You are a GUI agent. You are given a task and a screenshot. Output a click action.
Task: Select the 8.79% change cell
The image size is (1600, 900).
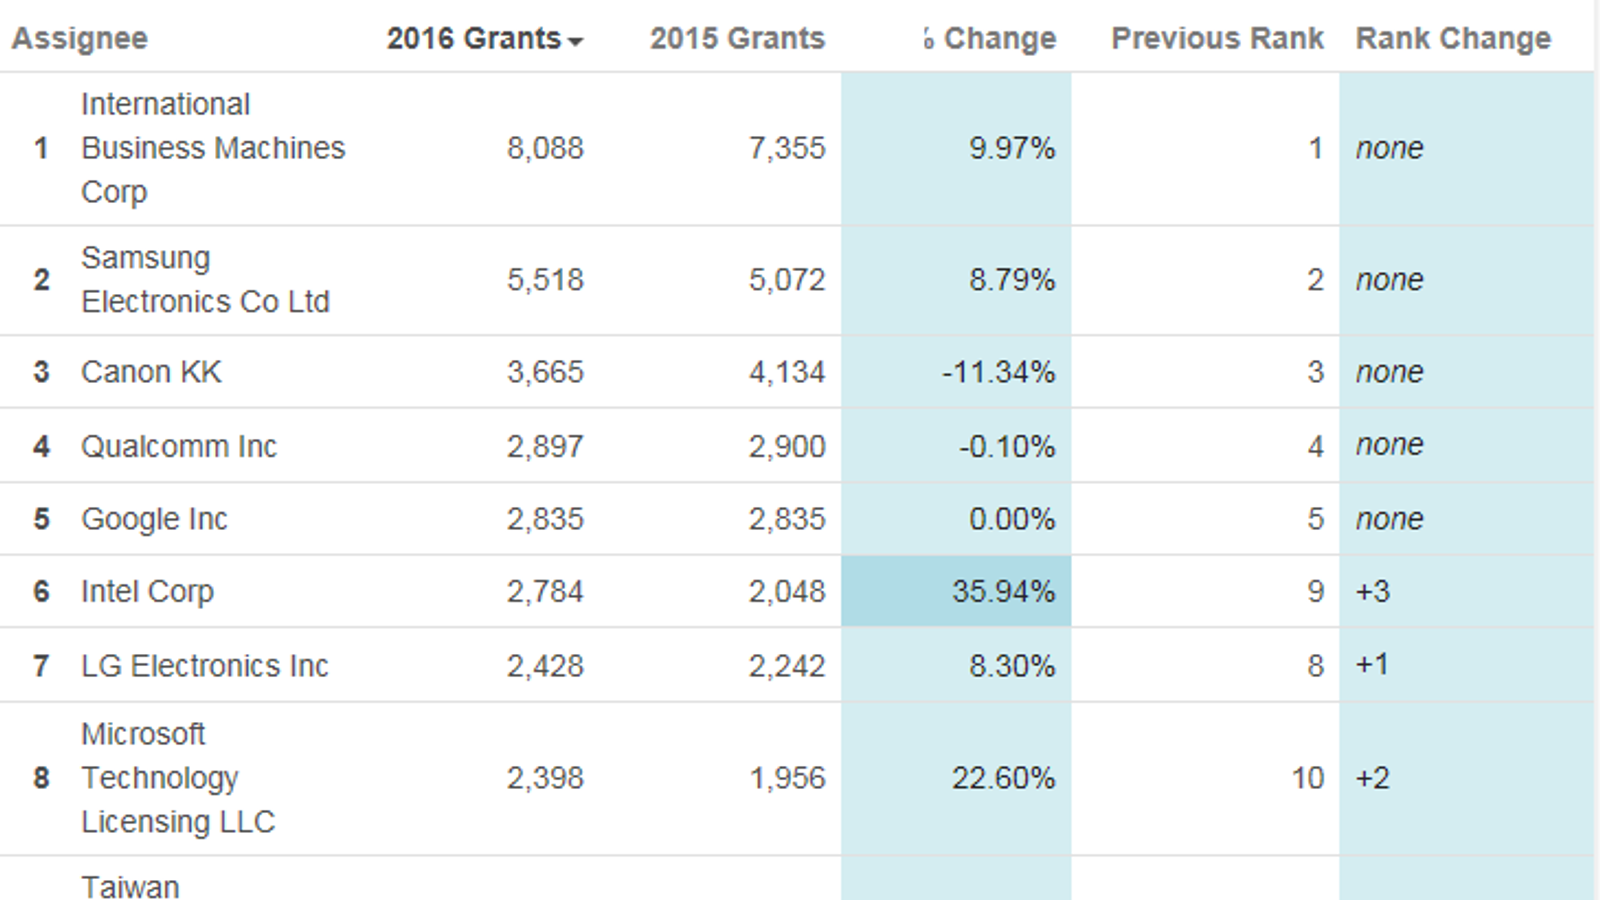pos(956,280)
